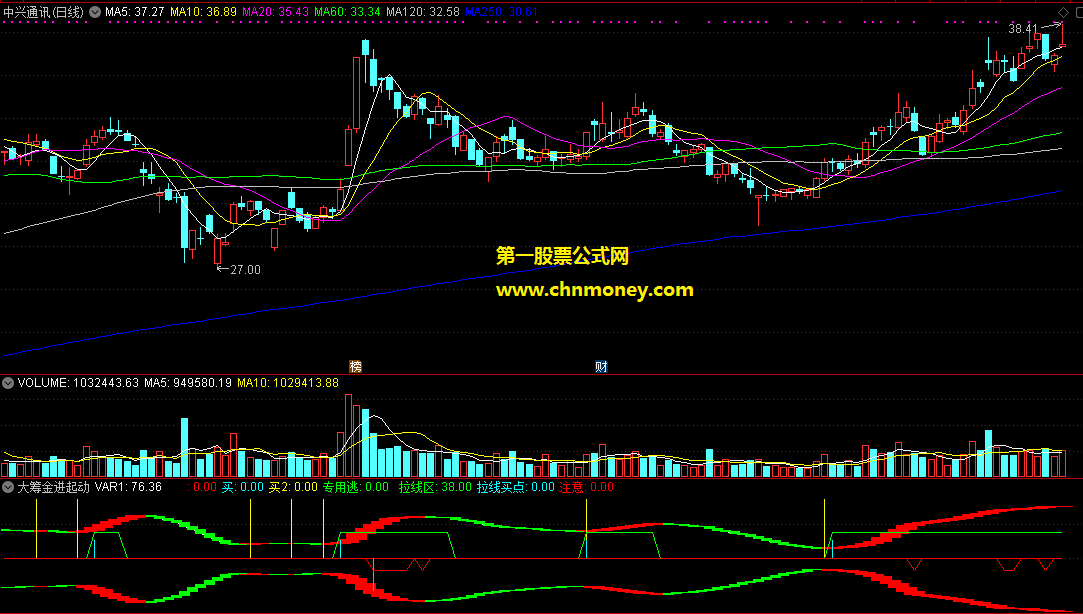Viewport: 1083px width, 614px height.
Task: Select the 中兴通讯(日线) stock title
Action: coord(44,12)
